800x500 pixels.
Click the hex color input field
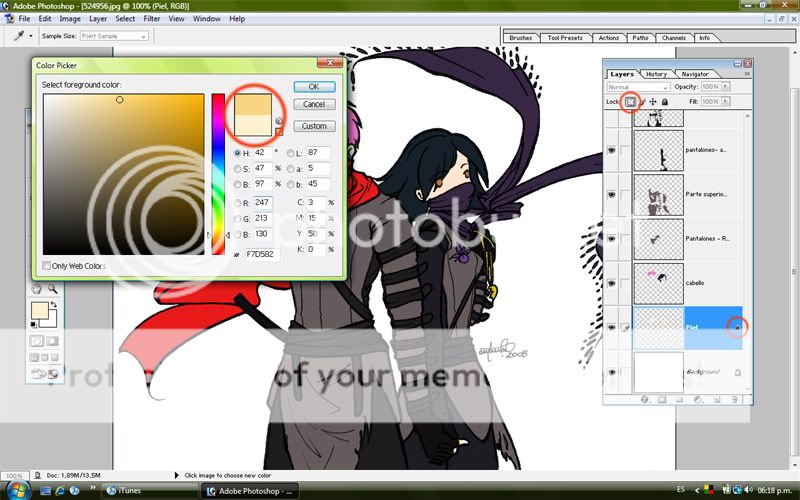262,254
